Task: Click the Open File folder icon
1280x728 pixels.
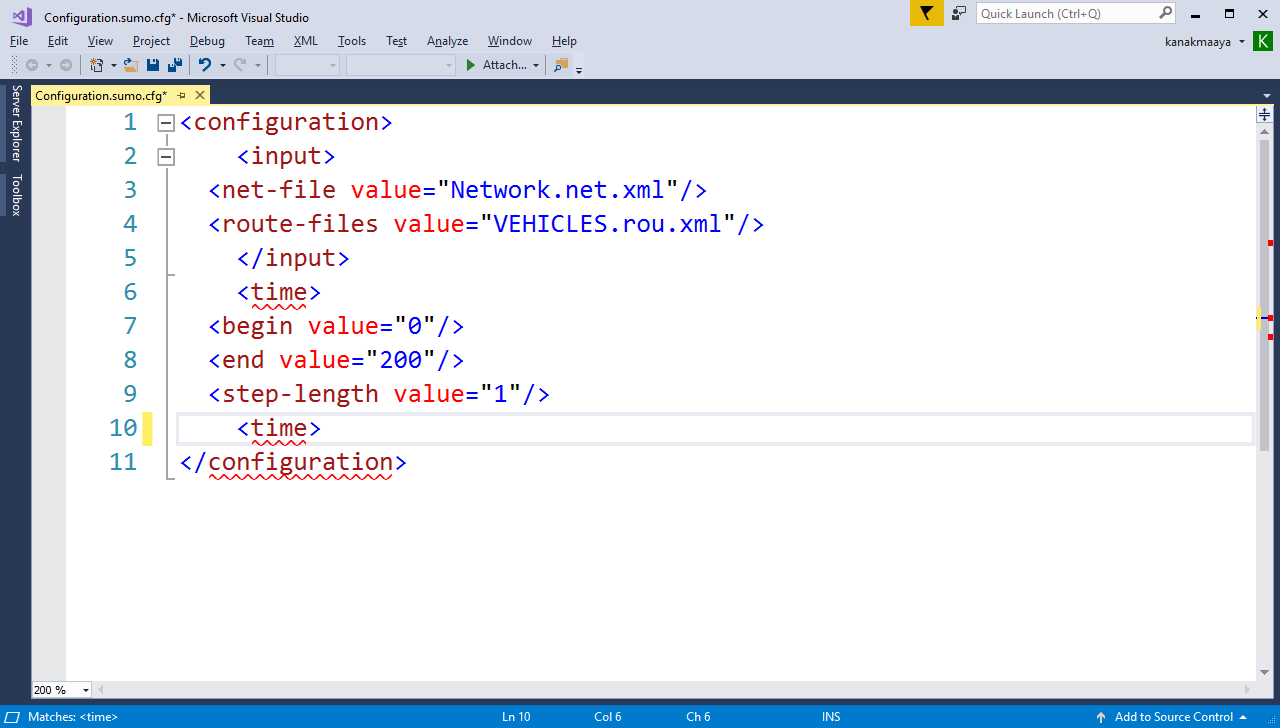Action: [x=130, y=65]
